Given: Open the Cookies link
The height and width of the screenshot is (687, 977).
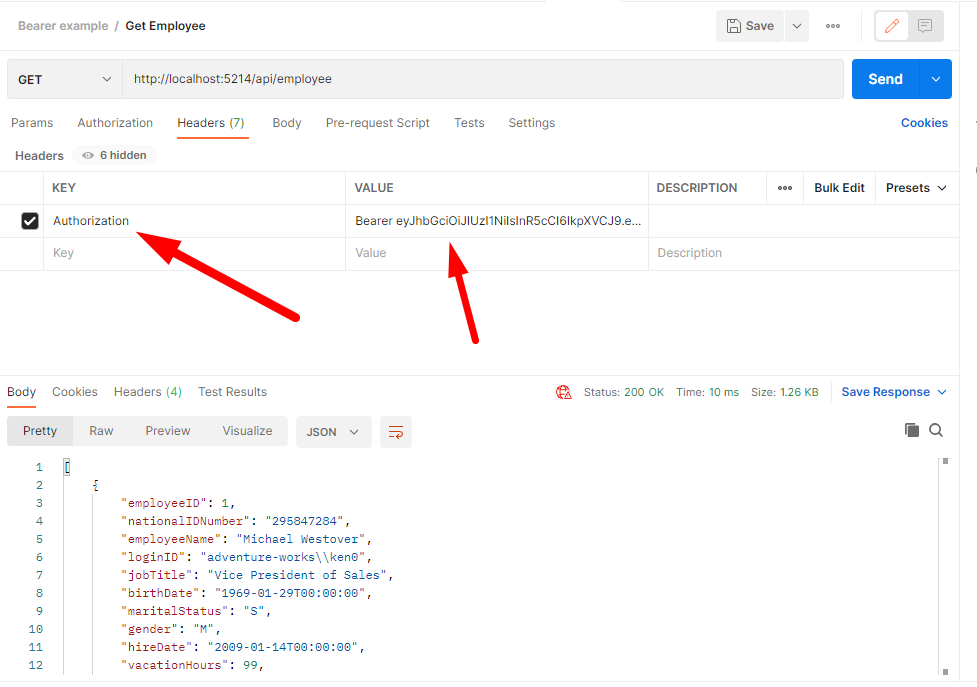Looking at the screenshot, I should (924, 123).
